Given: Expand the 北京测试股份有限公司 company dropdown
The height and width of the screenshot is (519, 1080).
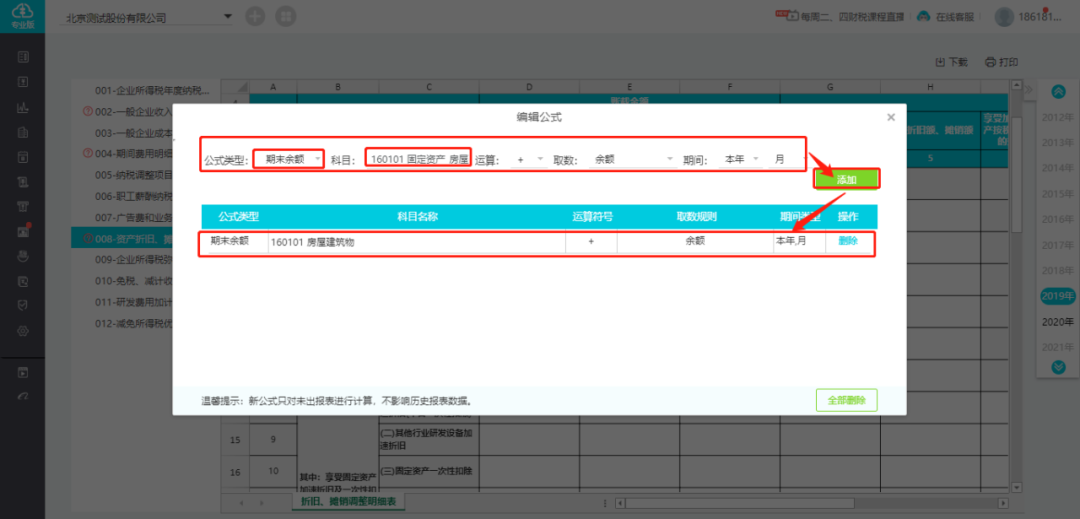Looking at the screenshot, I should (x=229, y=17).
